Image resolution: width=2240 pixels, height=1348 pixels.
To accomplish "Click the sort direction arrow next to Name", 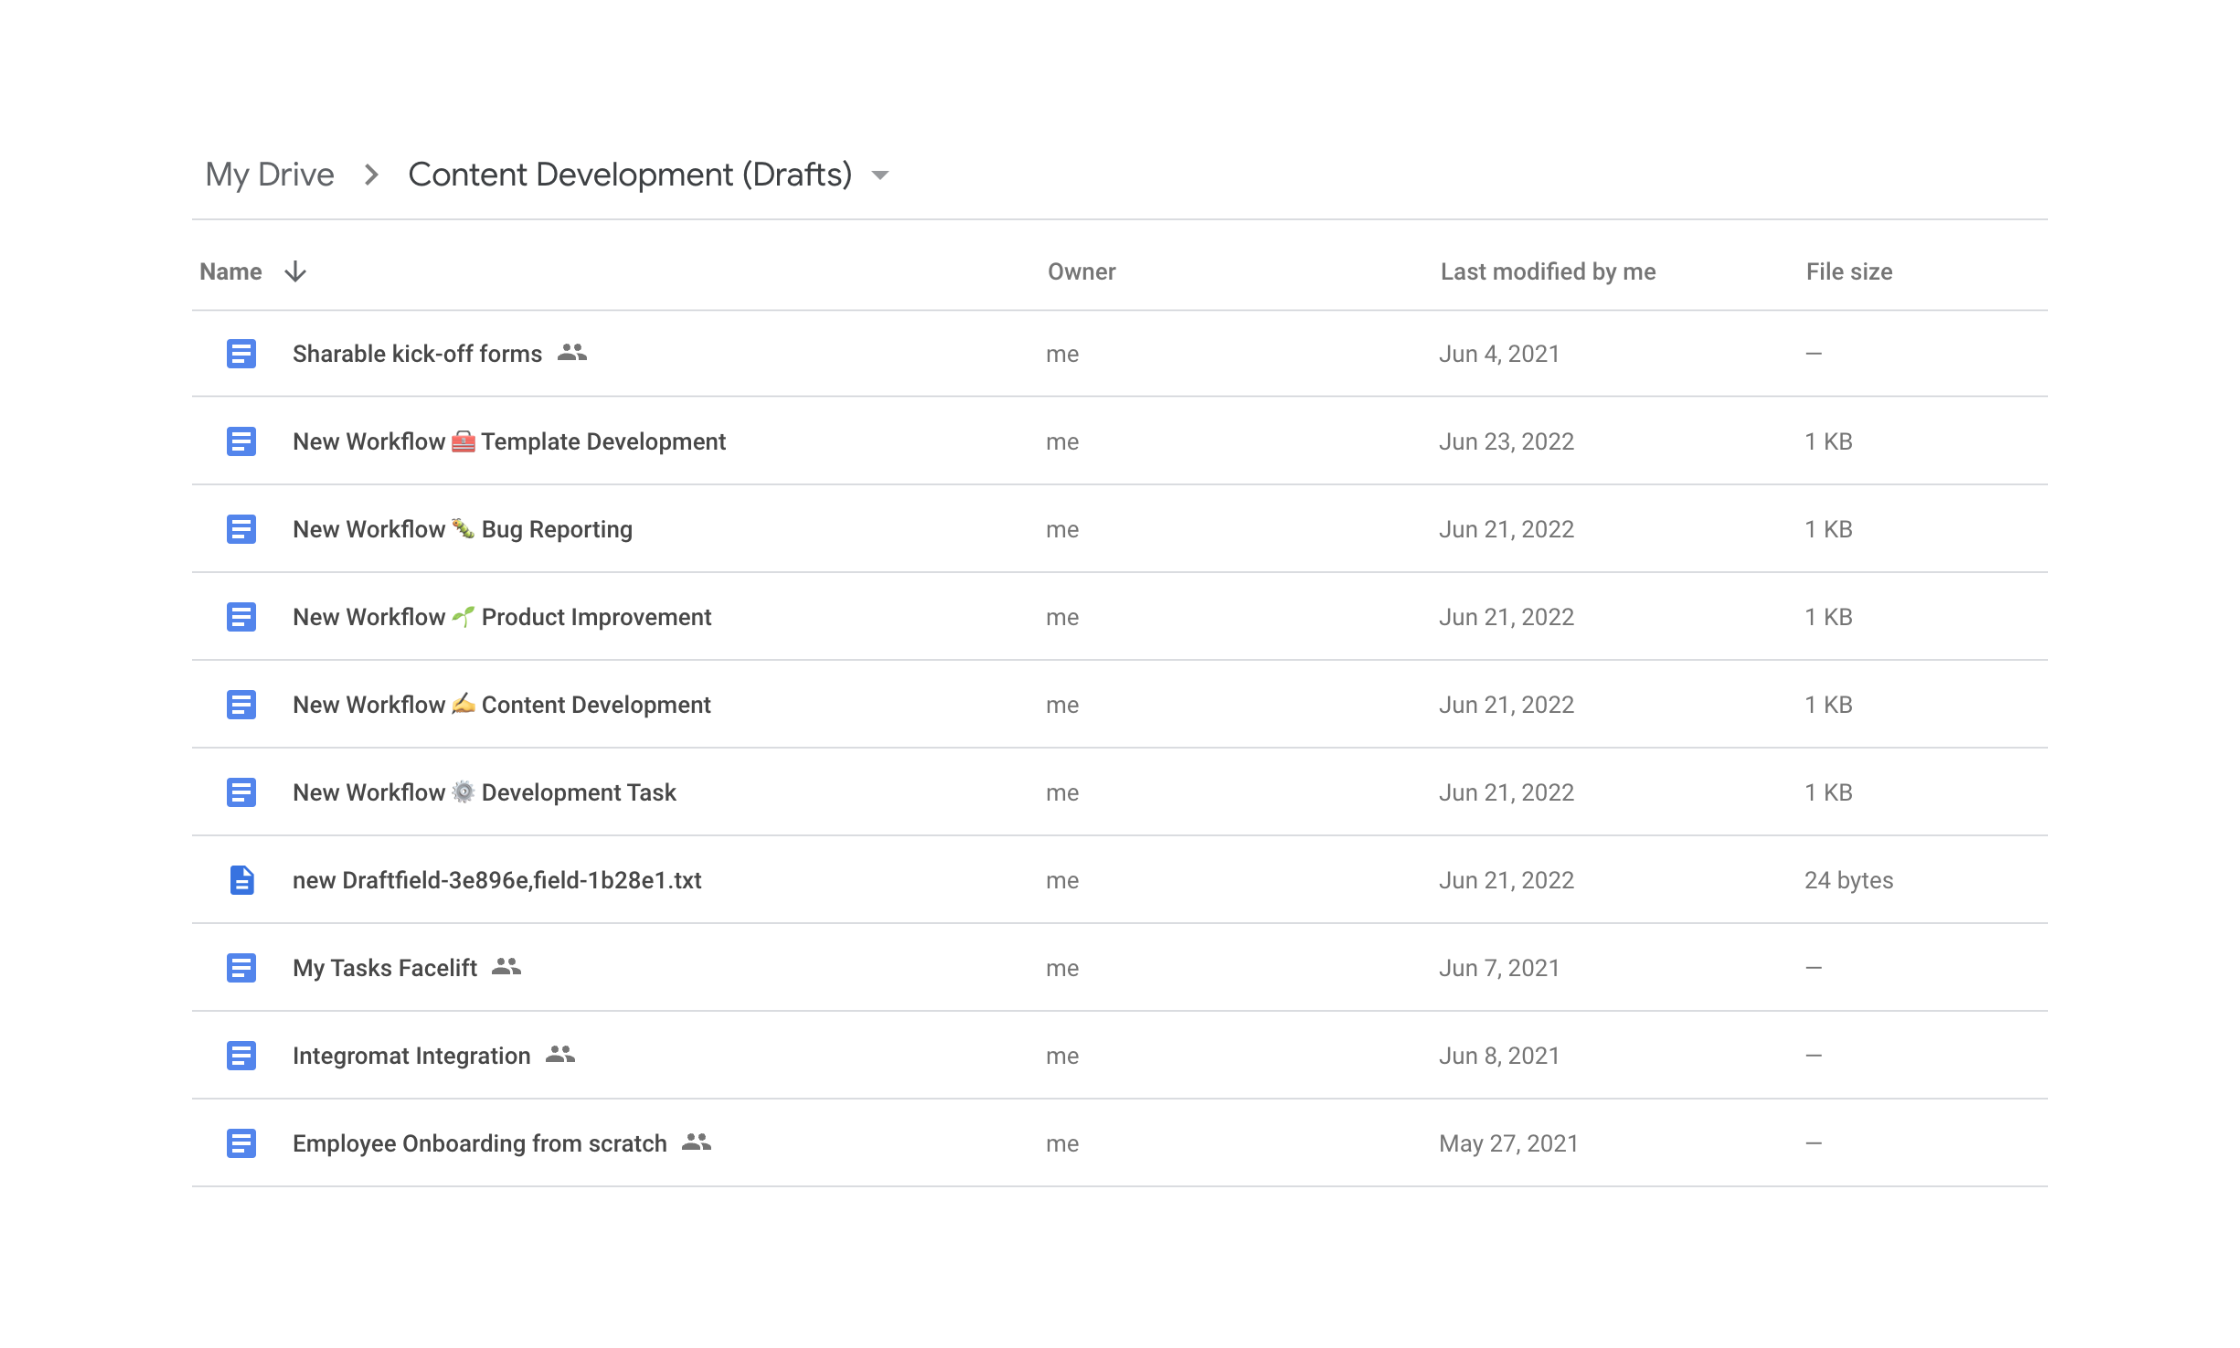I will tap(295, 272).
